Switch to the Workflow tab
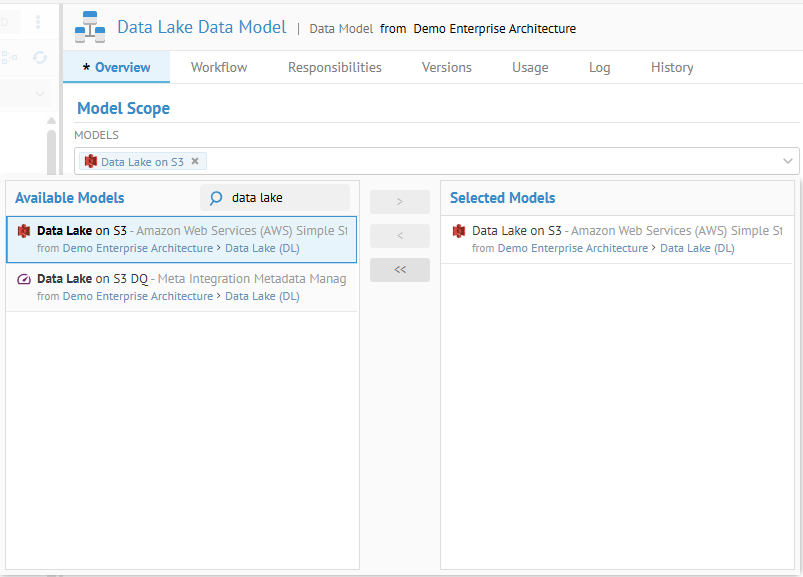 click(219, 67)
